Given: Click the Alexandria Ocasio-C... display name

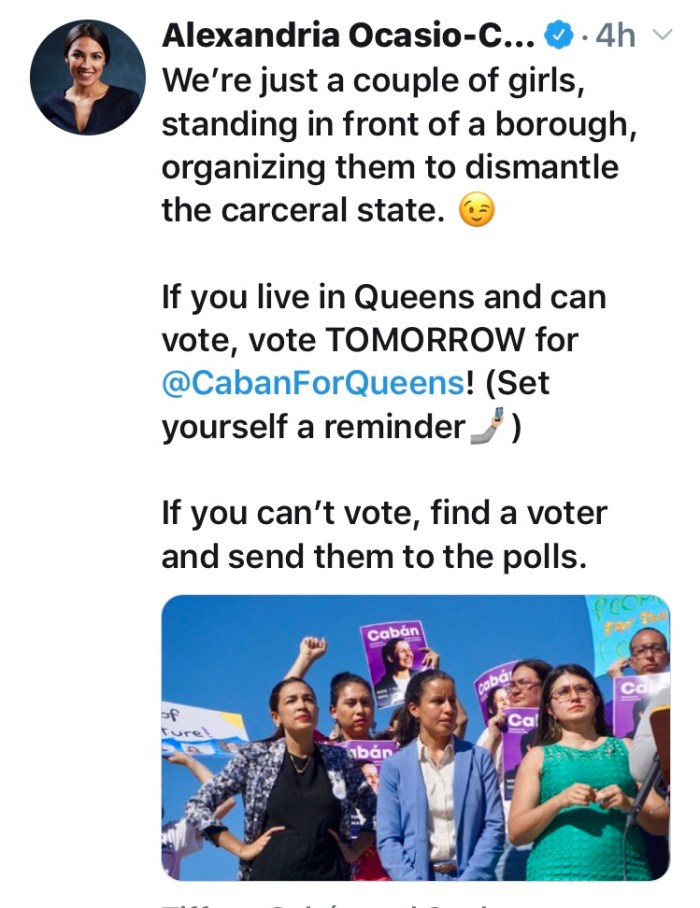Looking at the screenshot, I should [x=347, y=36].
